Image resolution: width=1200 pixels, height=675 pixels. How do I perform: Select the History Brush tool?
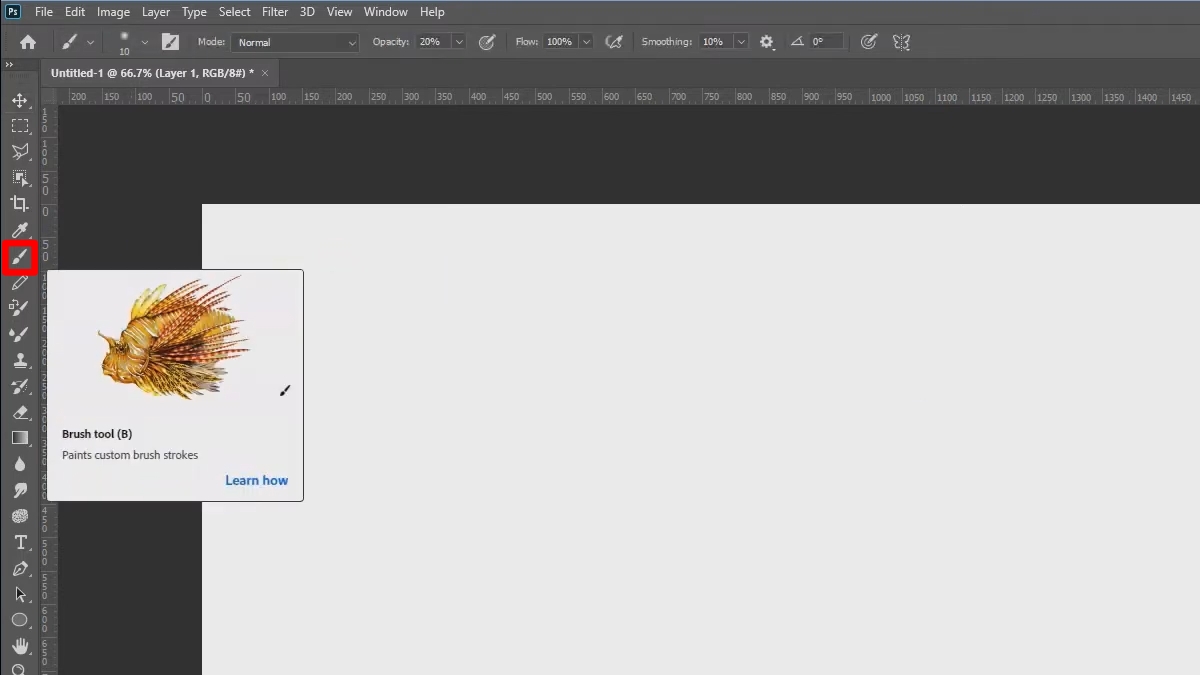[x=20, y=386]
